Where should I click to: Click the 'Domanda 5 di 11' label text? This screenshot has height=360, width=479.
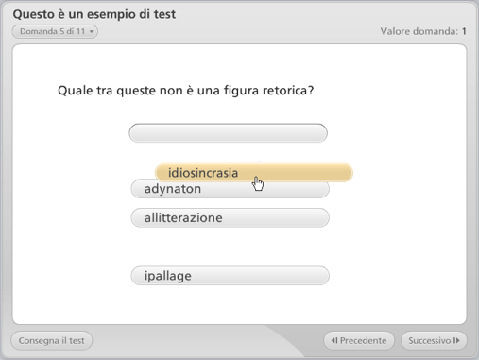(52, 31)
